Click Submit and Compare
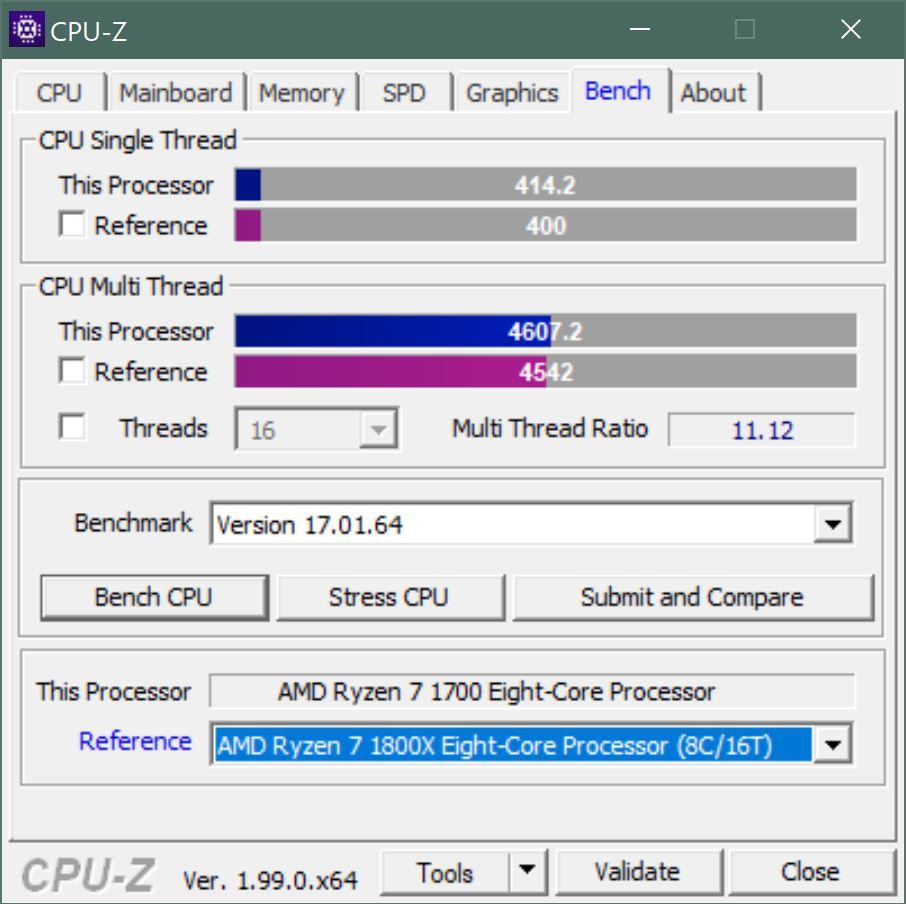906x904 pixels. 692,597
